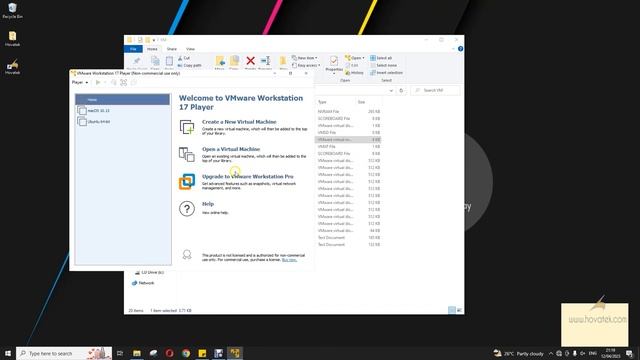Click the green Play virtual machine toolbar icon

(98, 82)
